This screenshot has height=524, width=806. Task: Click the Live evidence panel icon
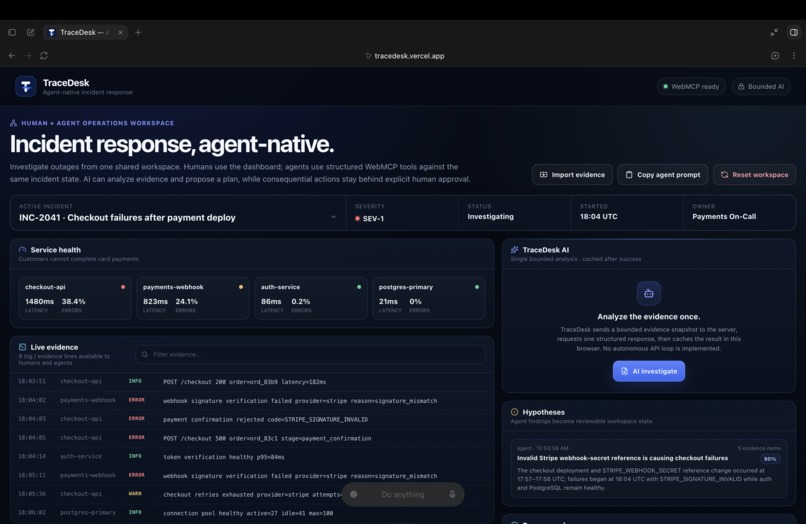(x=23, y=347)
